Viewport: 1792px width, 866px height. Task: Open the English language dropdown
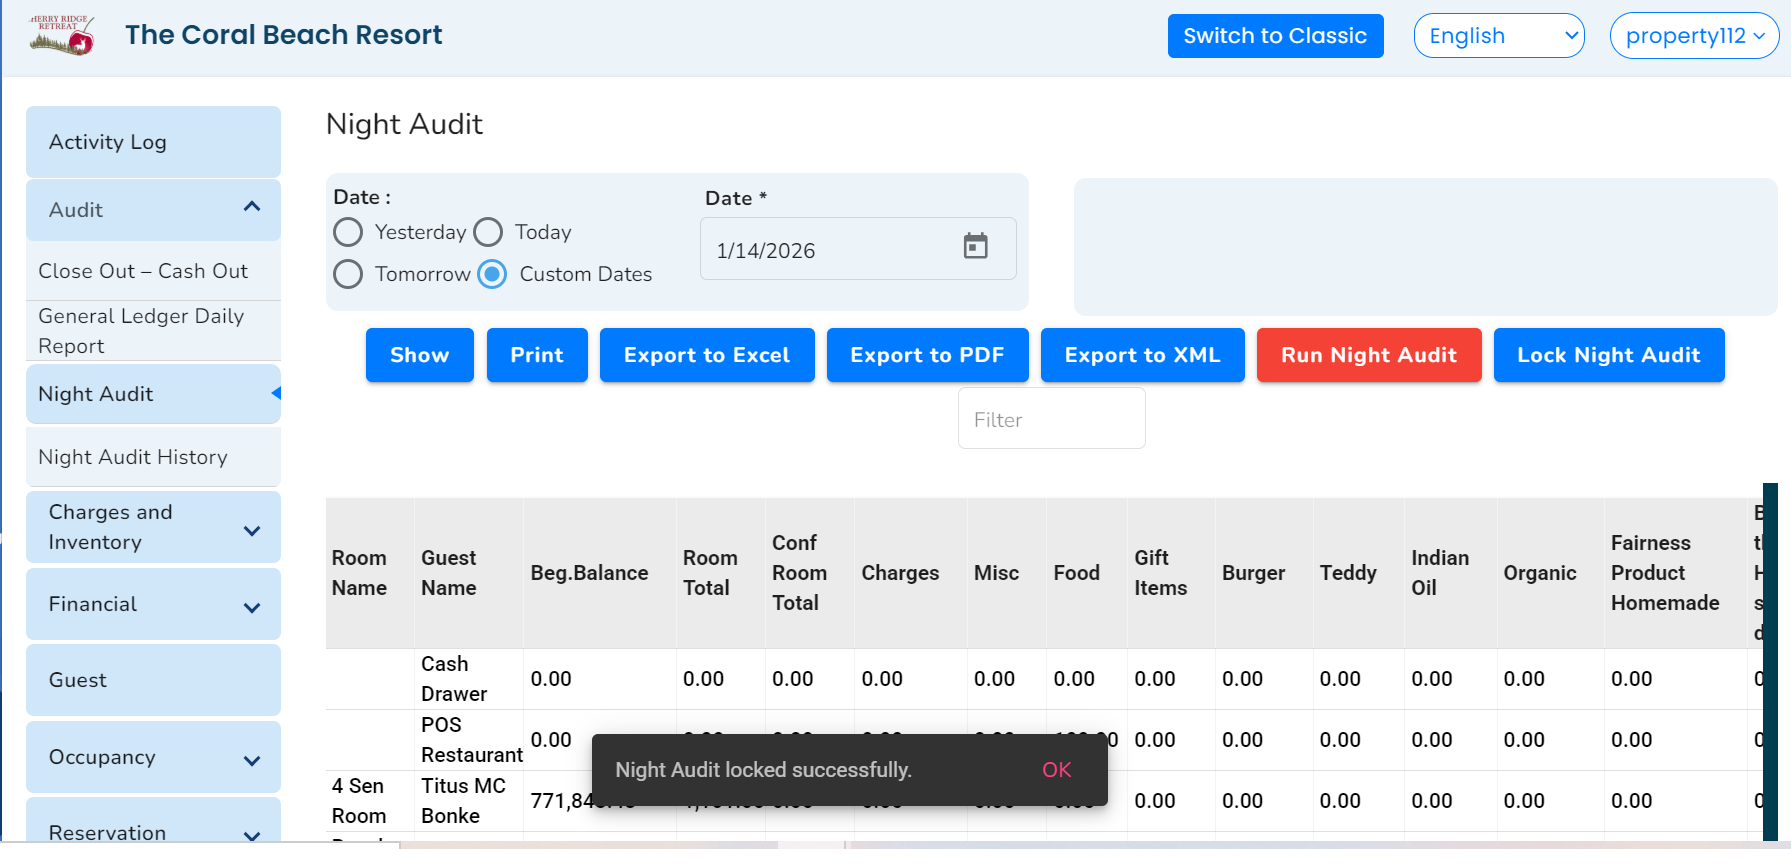pos(1498,36)
